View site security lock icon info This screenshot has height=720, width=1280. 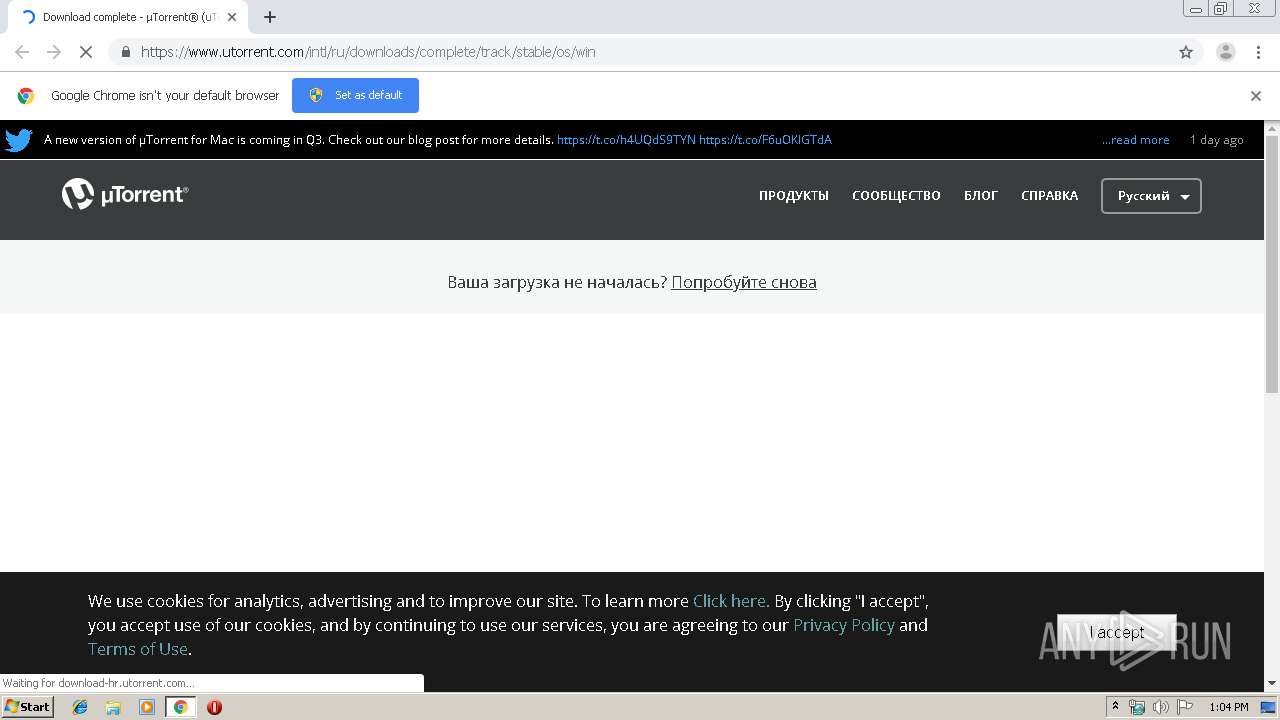[125, 52]
